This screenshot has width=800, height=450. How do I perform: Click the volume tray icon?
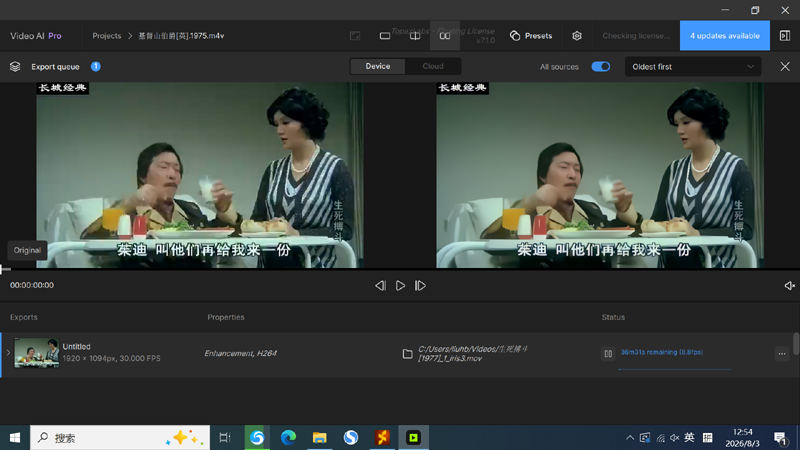[674, 438]
